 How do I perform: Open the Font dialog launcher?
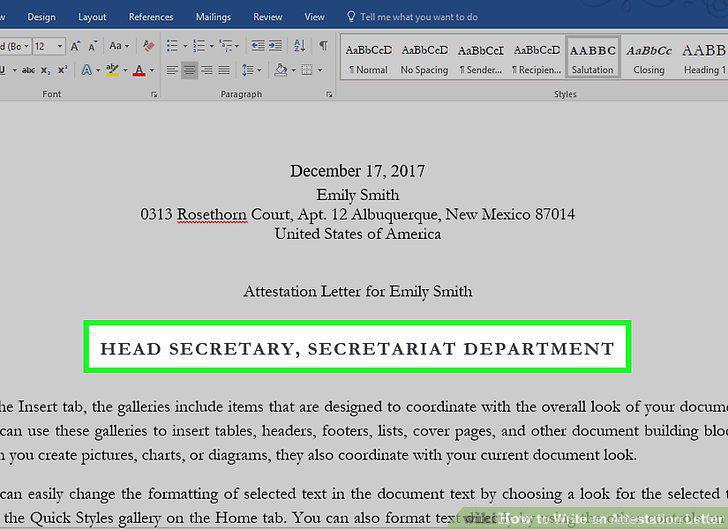point(154,94)
